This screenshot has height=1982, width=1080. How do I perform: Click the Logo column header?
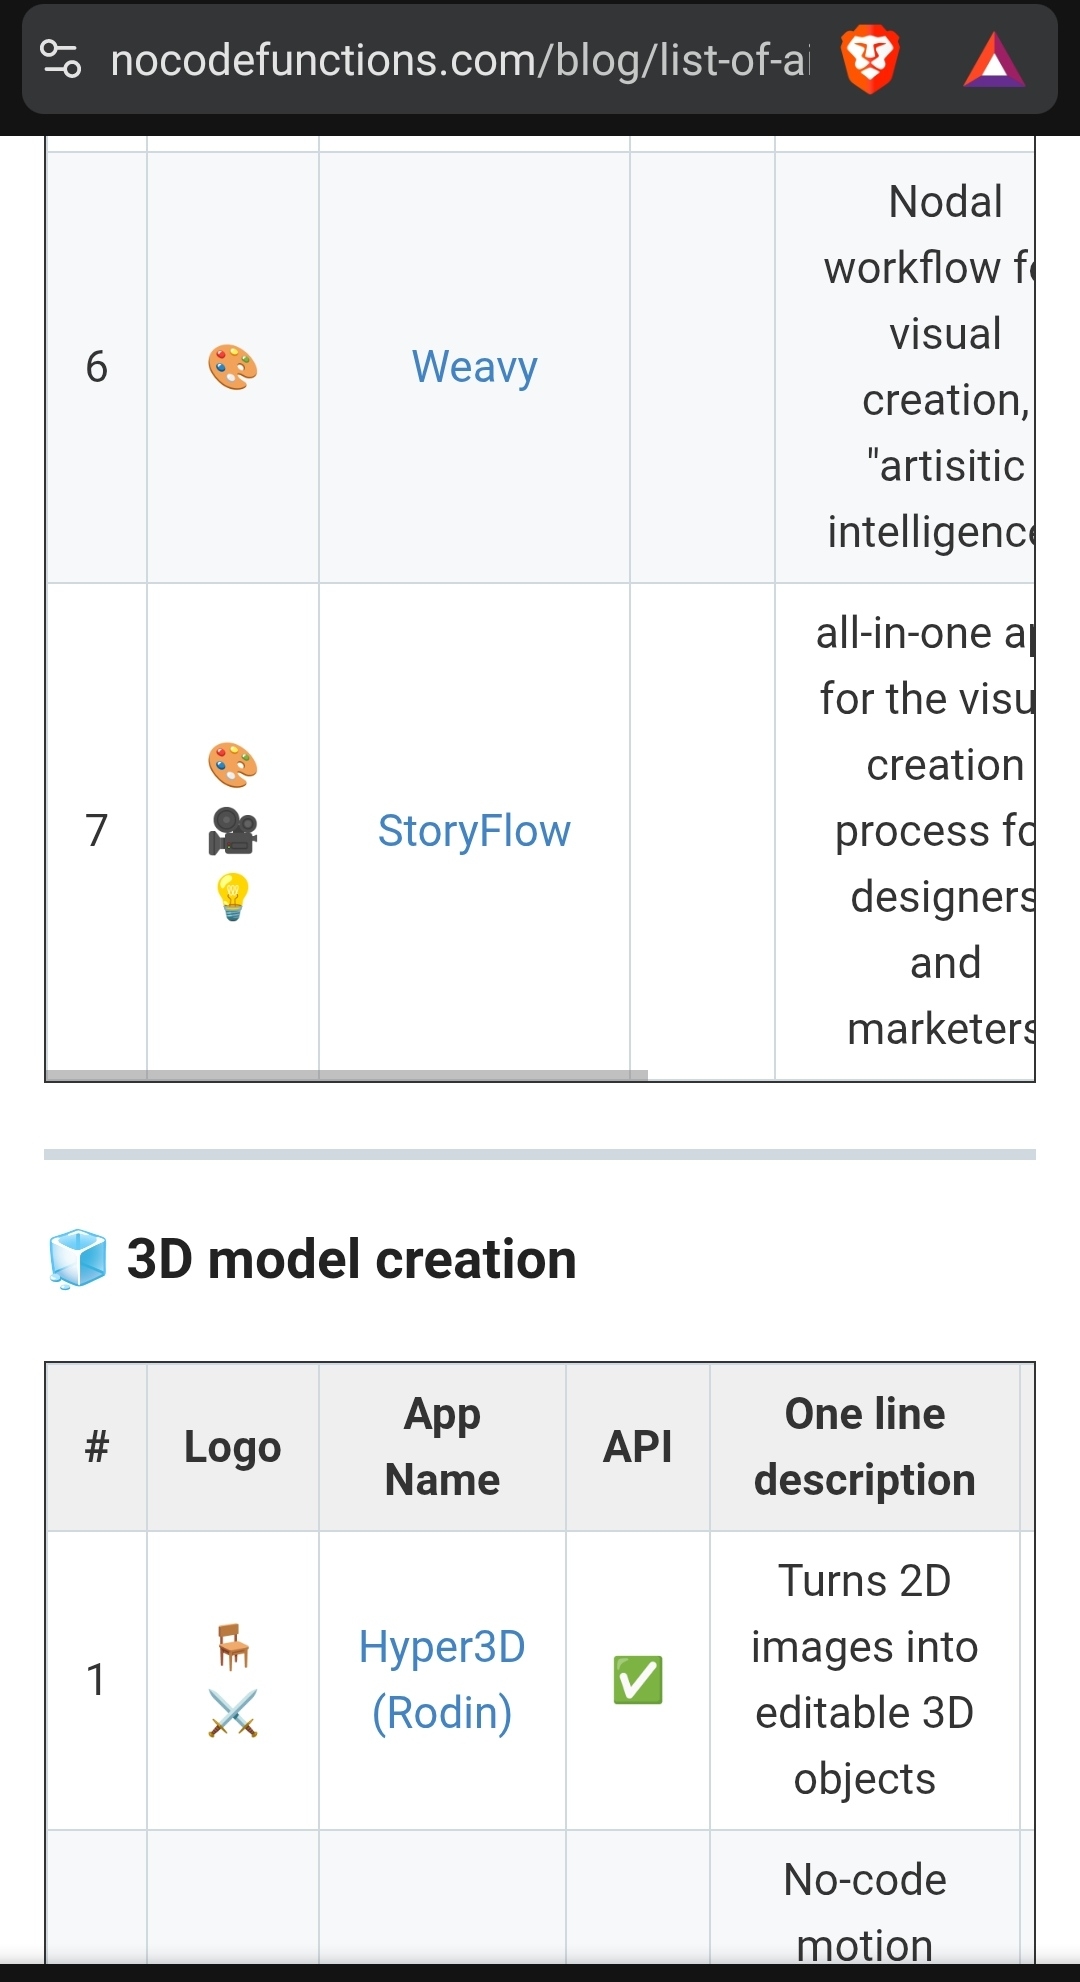pos(233,1447)
